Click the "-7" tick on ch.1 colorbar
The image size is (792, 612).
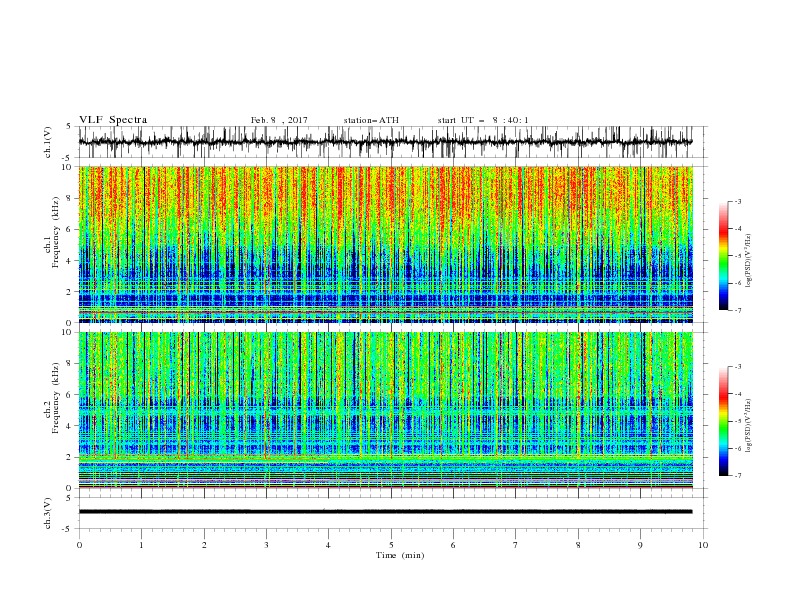[738, 310]
